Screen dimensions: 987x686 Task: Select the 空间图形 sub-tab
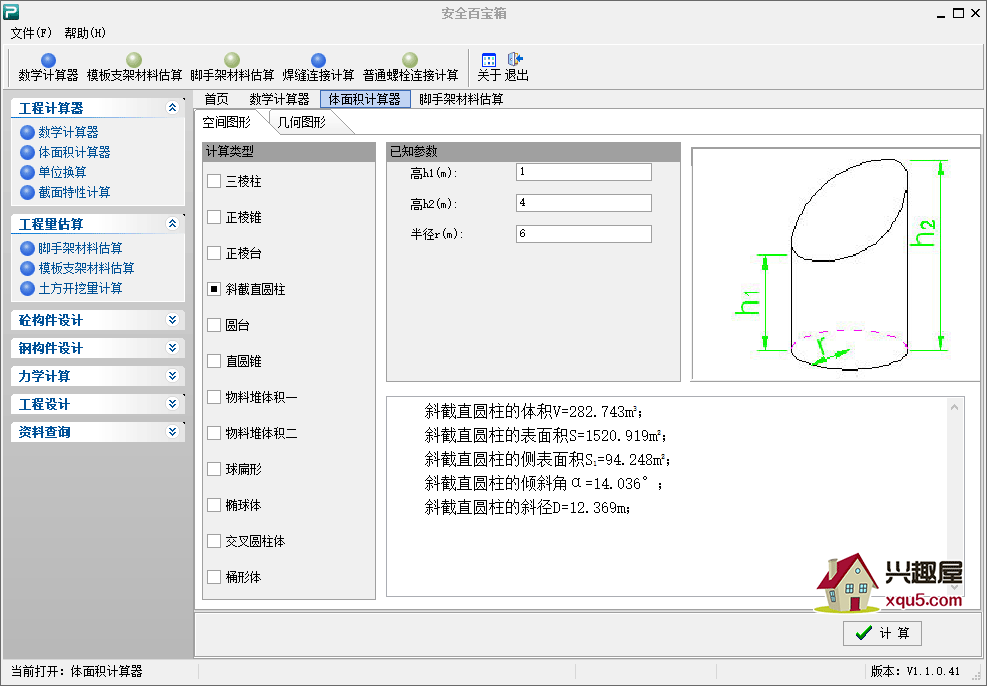(227, 122)
